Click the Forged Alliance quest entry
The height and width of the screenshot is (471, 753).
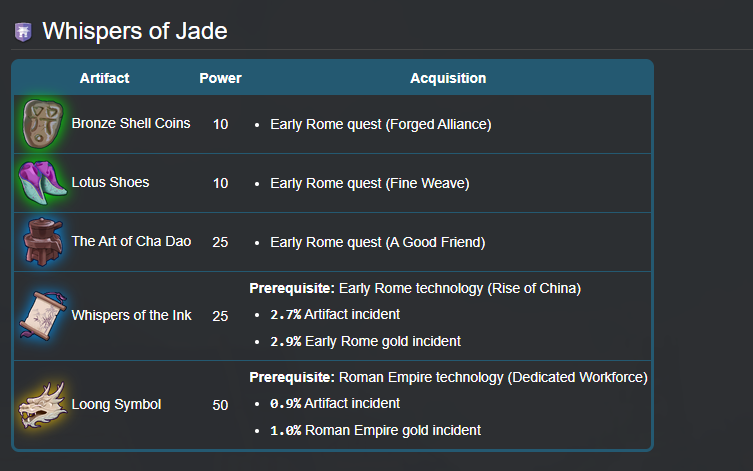pos(380,125)
